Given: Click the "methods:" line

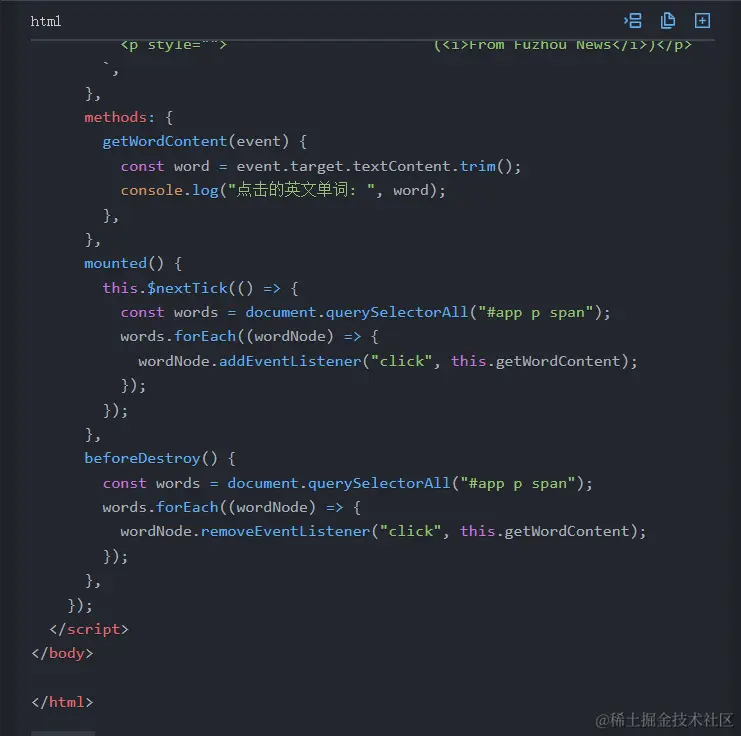Looking at the screenshot, I should (x=129, y=117).
